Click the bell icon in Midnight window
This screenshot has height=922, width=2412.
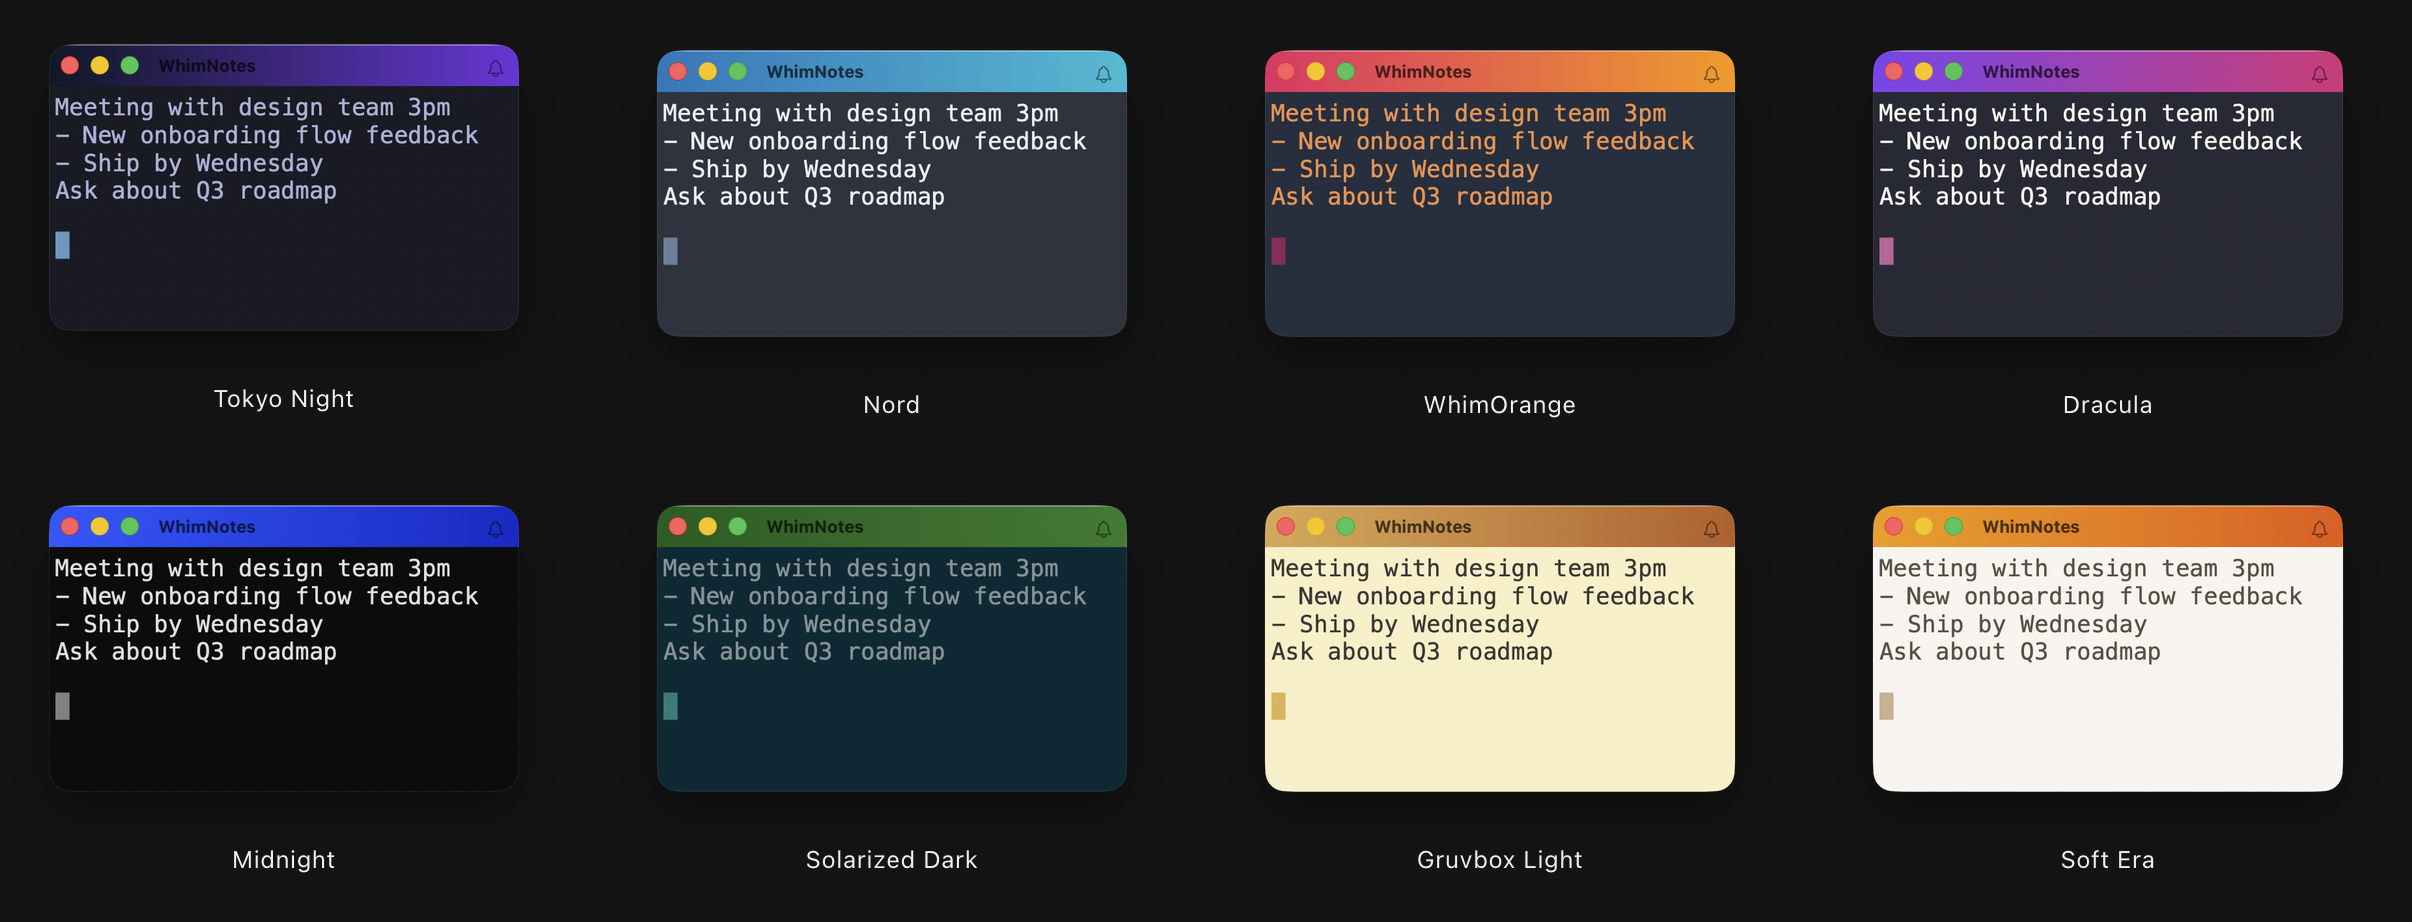pos(495,529)
